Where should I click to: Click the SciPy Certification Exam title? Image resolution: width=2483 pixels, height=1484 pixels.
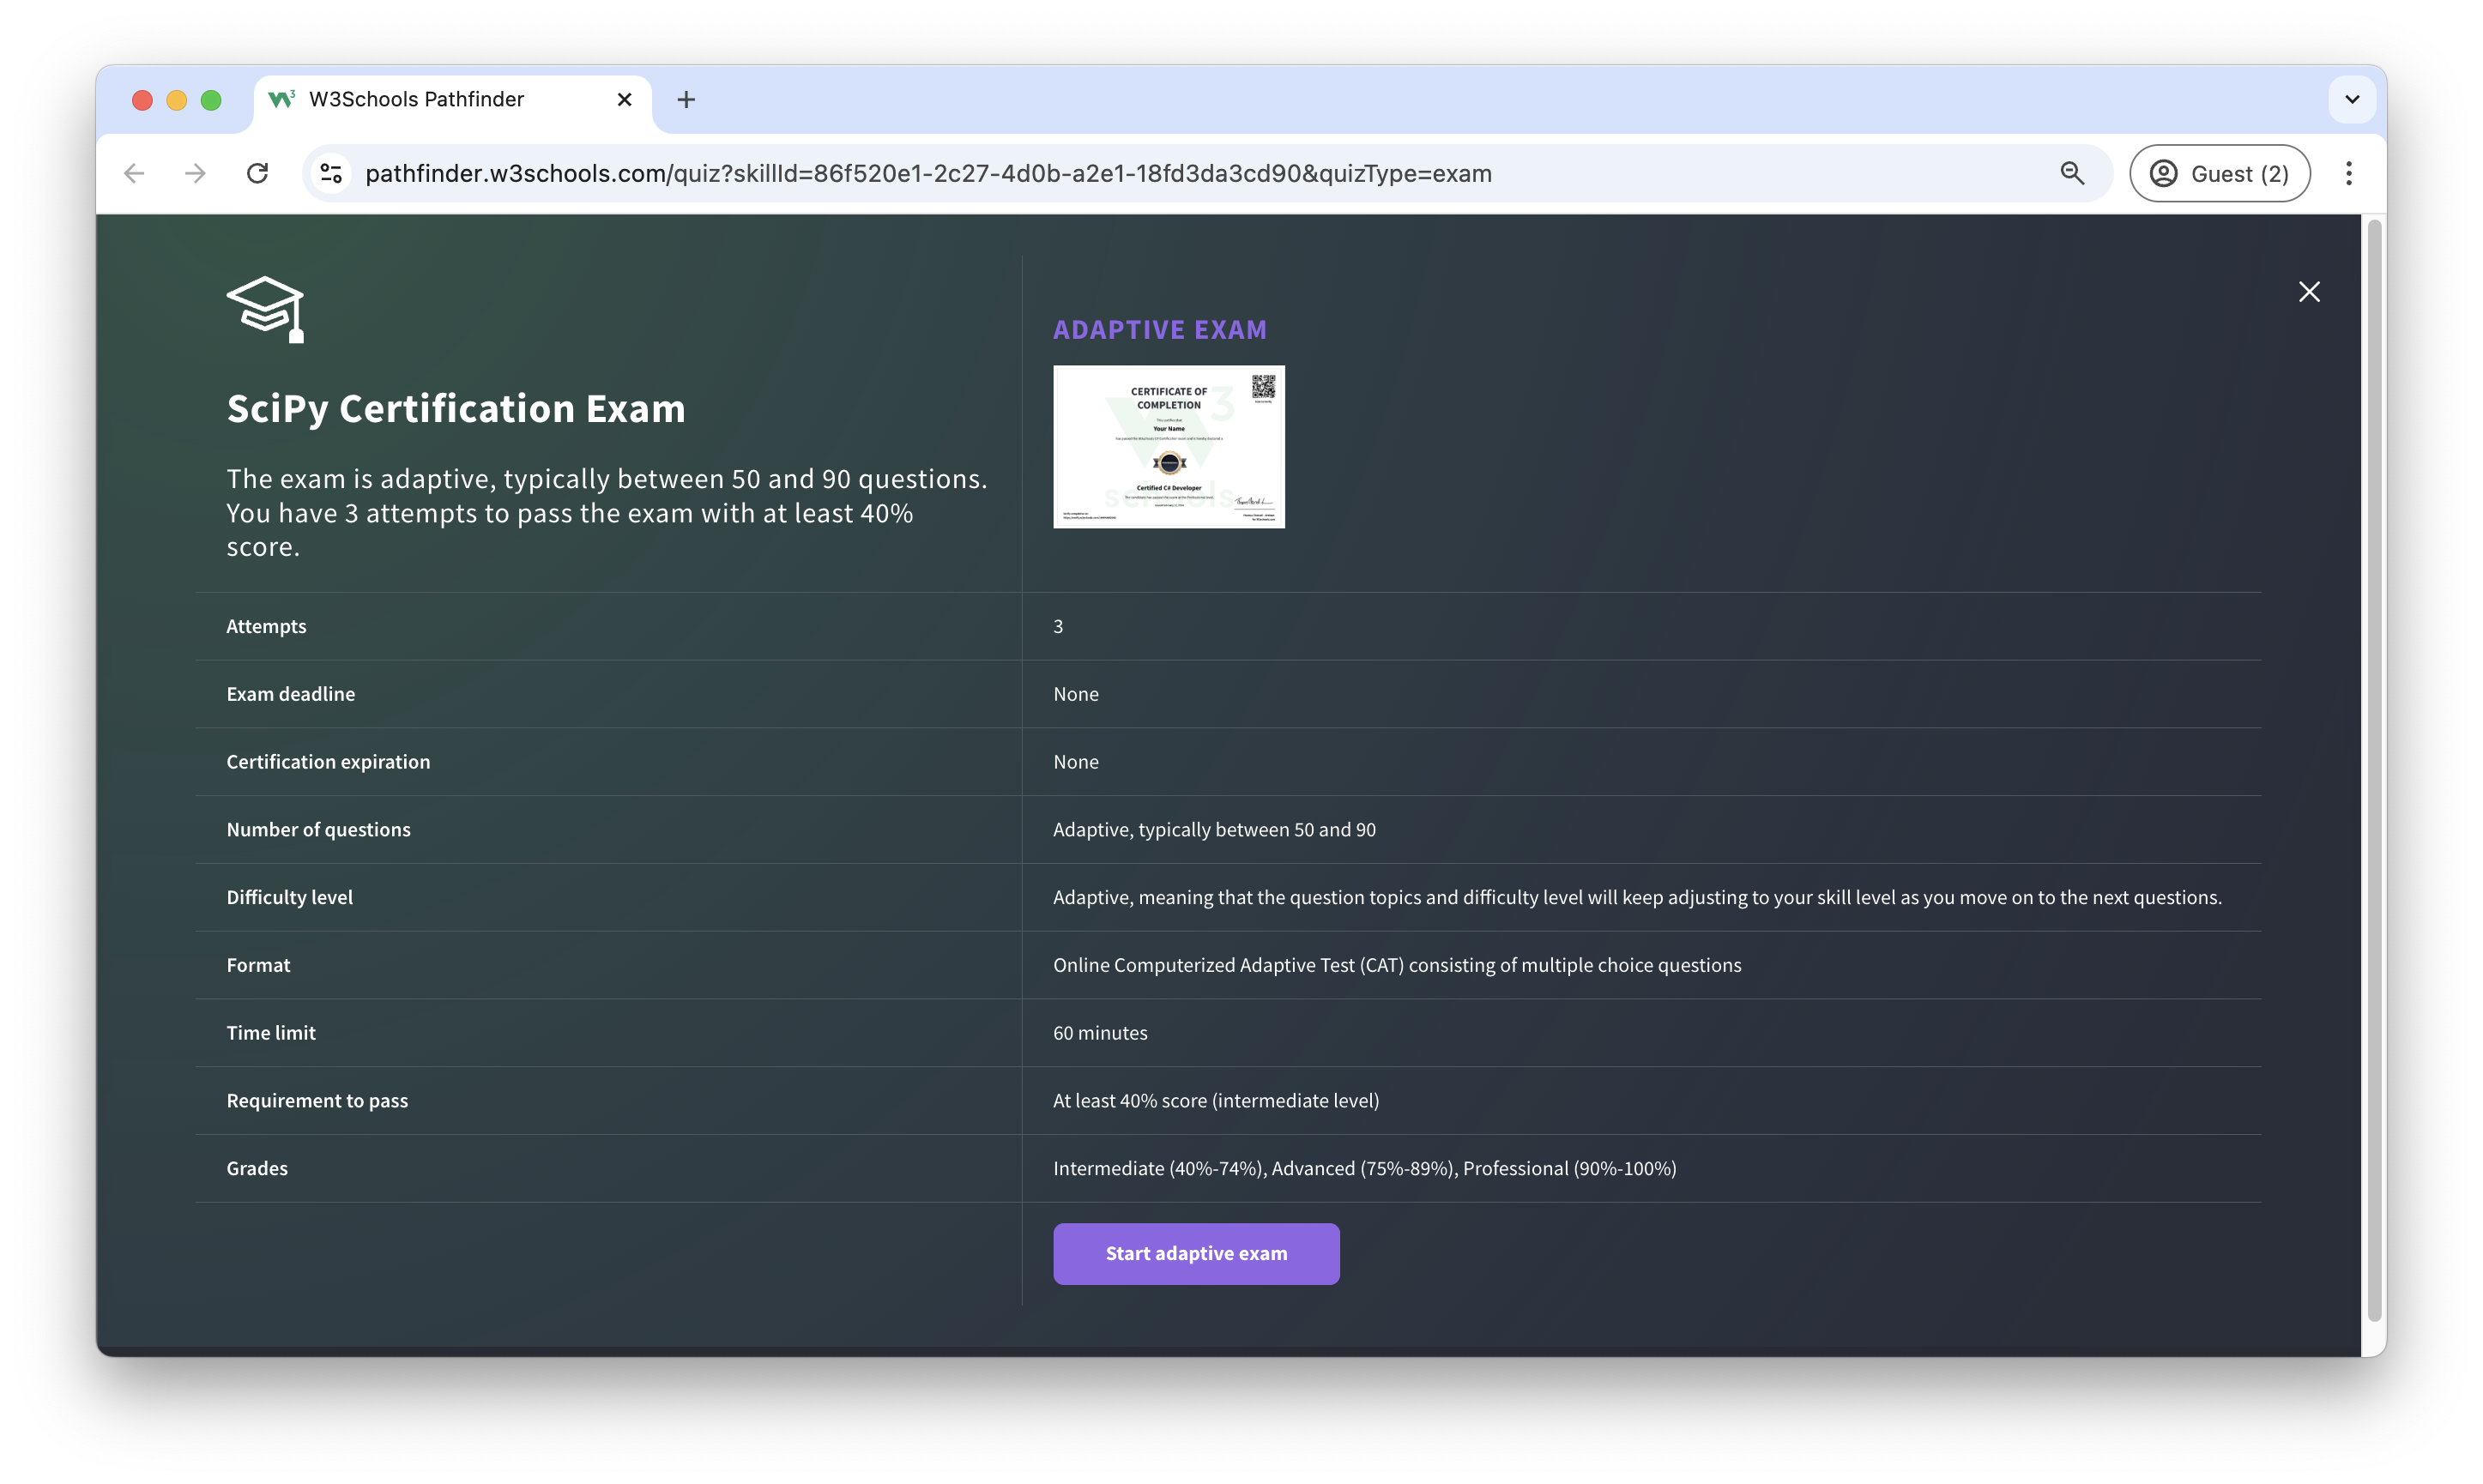(456, 409)
